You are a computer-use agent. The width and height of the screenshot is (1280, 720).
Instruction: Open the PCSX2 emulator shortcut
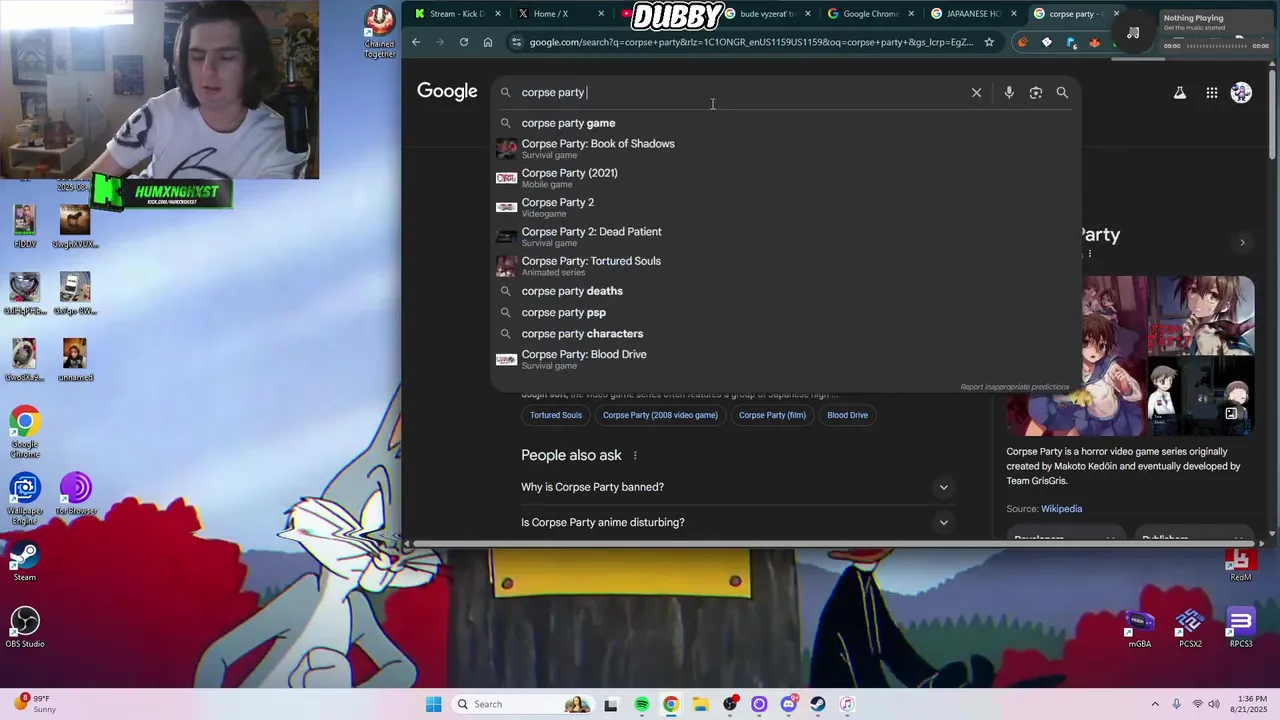coord(1190,629)
